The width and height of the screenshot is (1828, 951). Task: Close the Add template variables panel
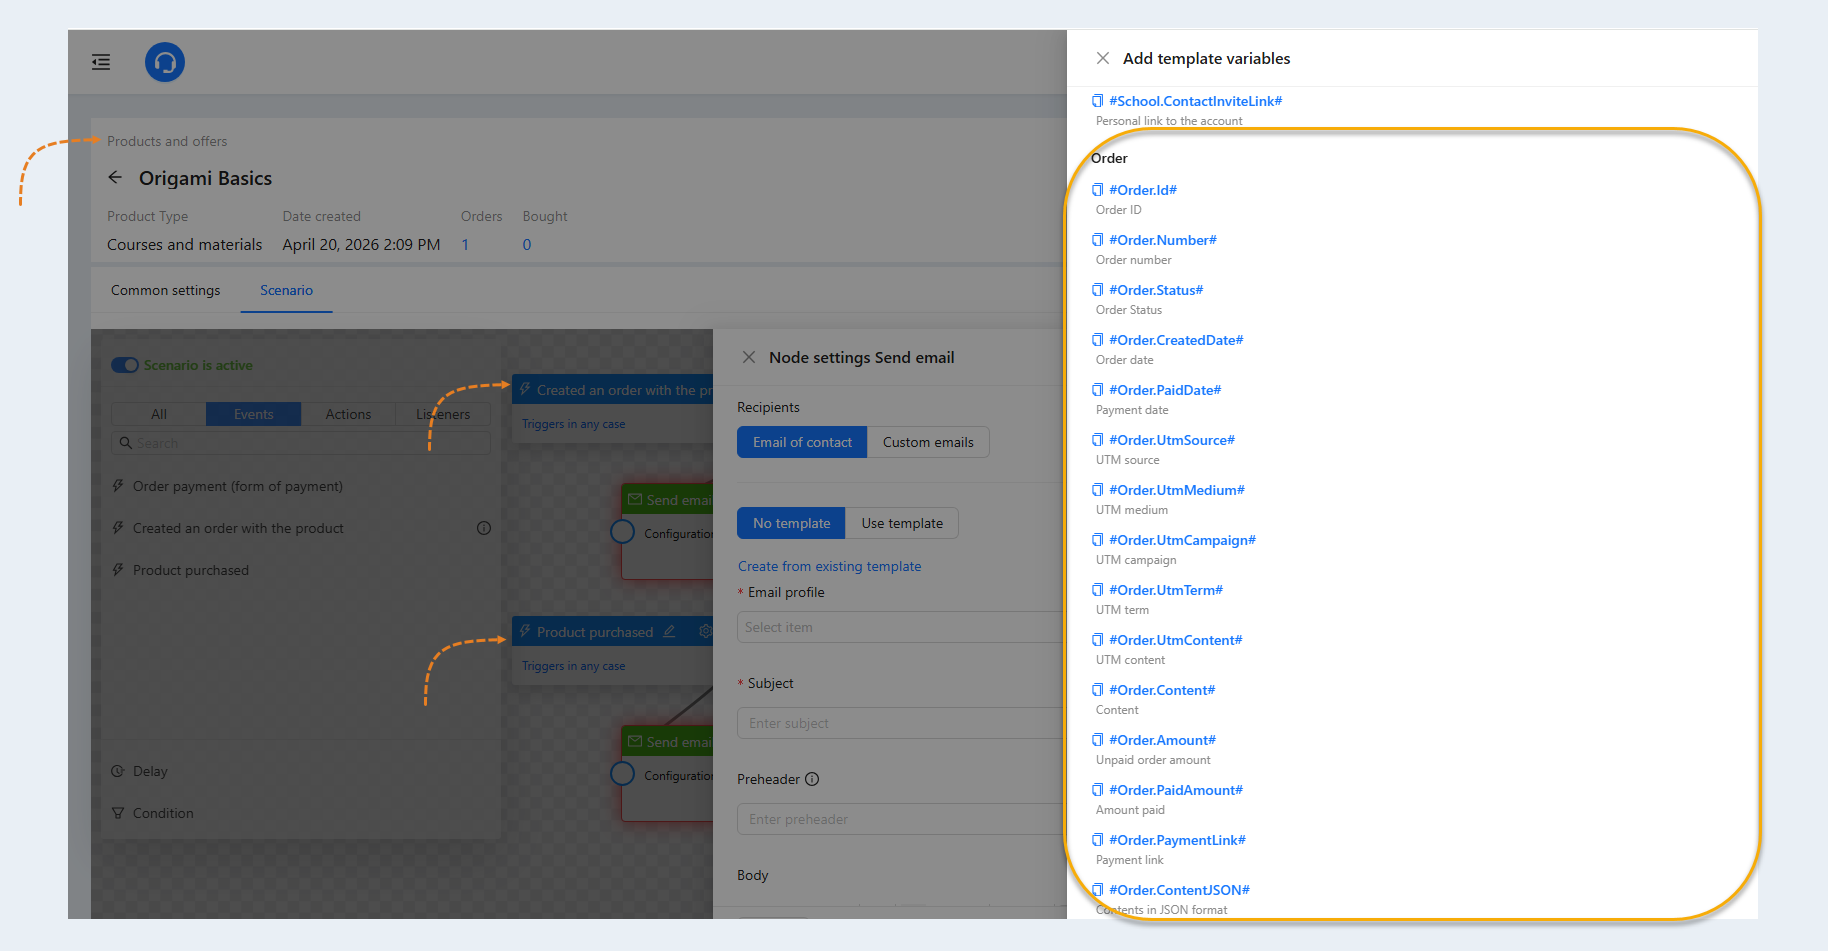pyautogui.click(x=1103, y=58)
